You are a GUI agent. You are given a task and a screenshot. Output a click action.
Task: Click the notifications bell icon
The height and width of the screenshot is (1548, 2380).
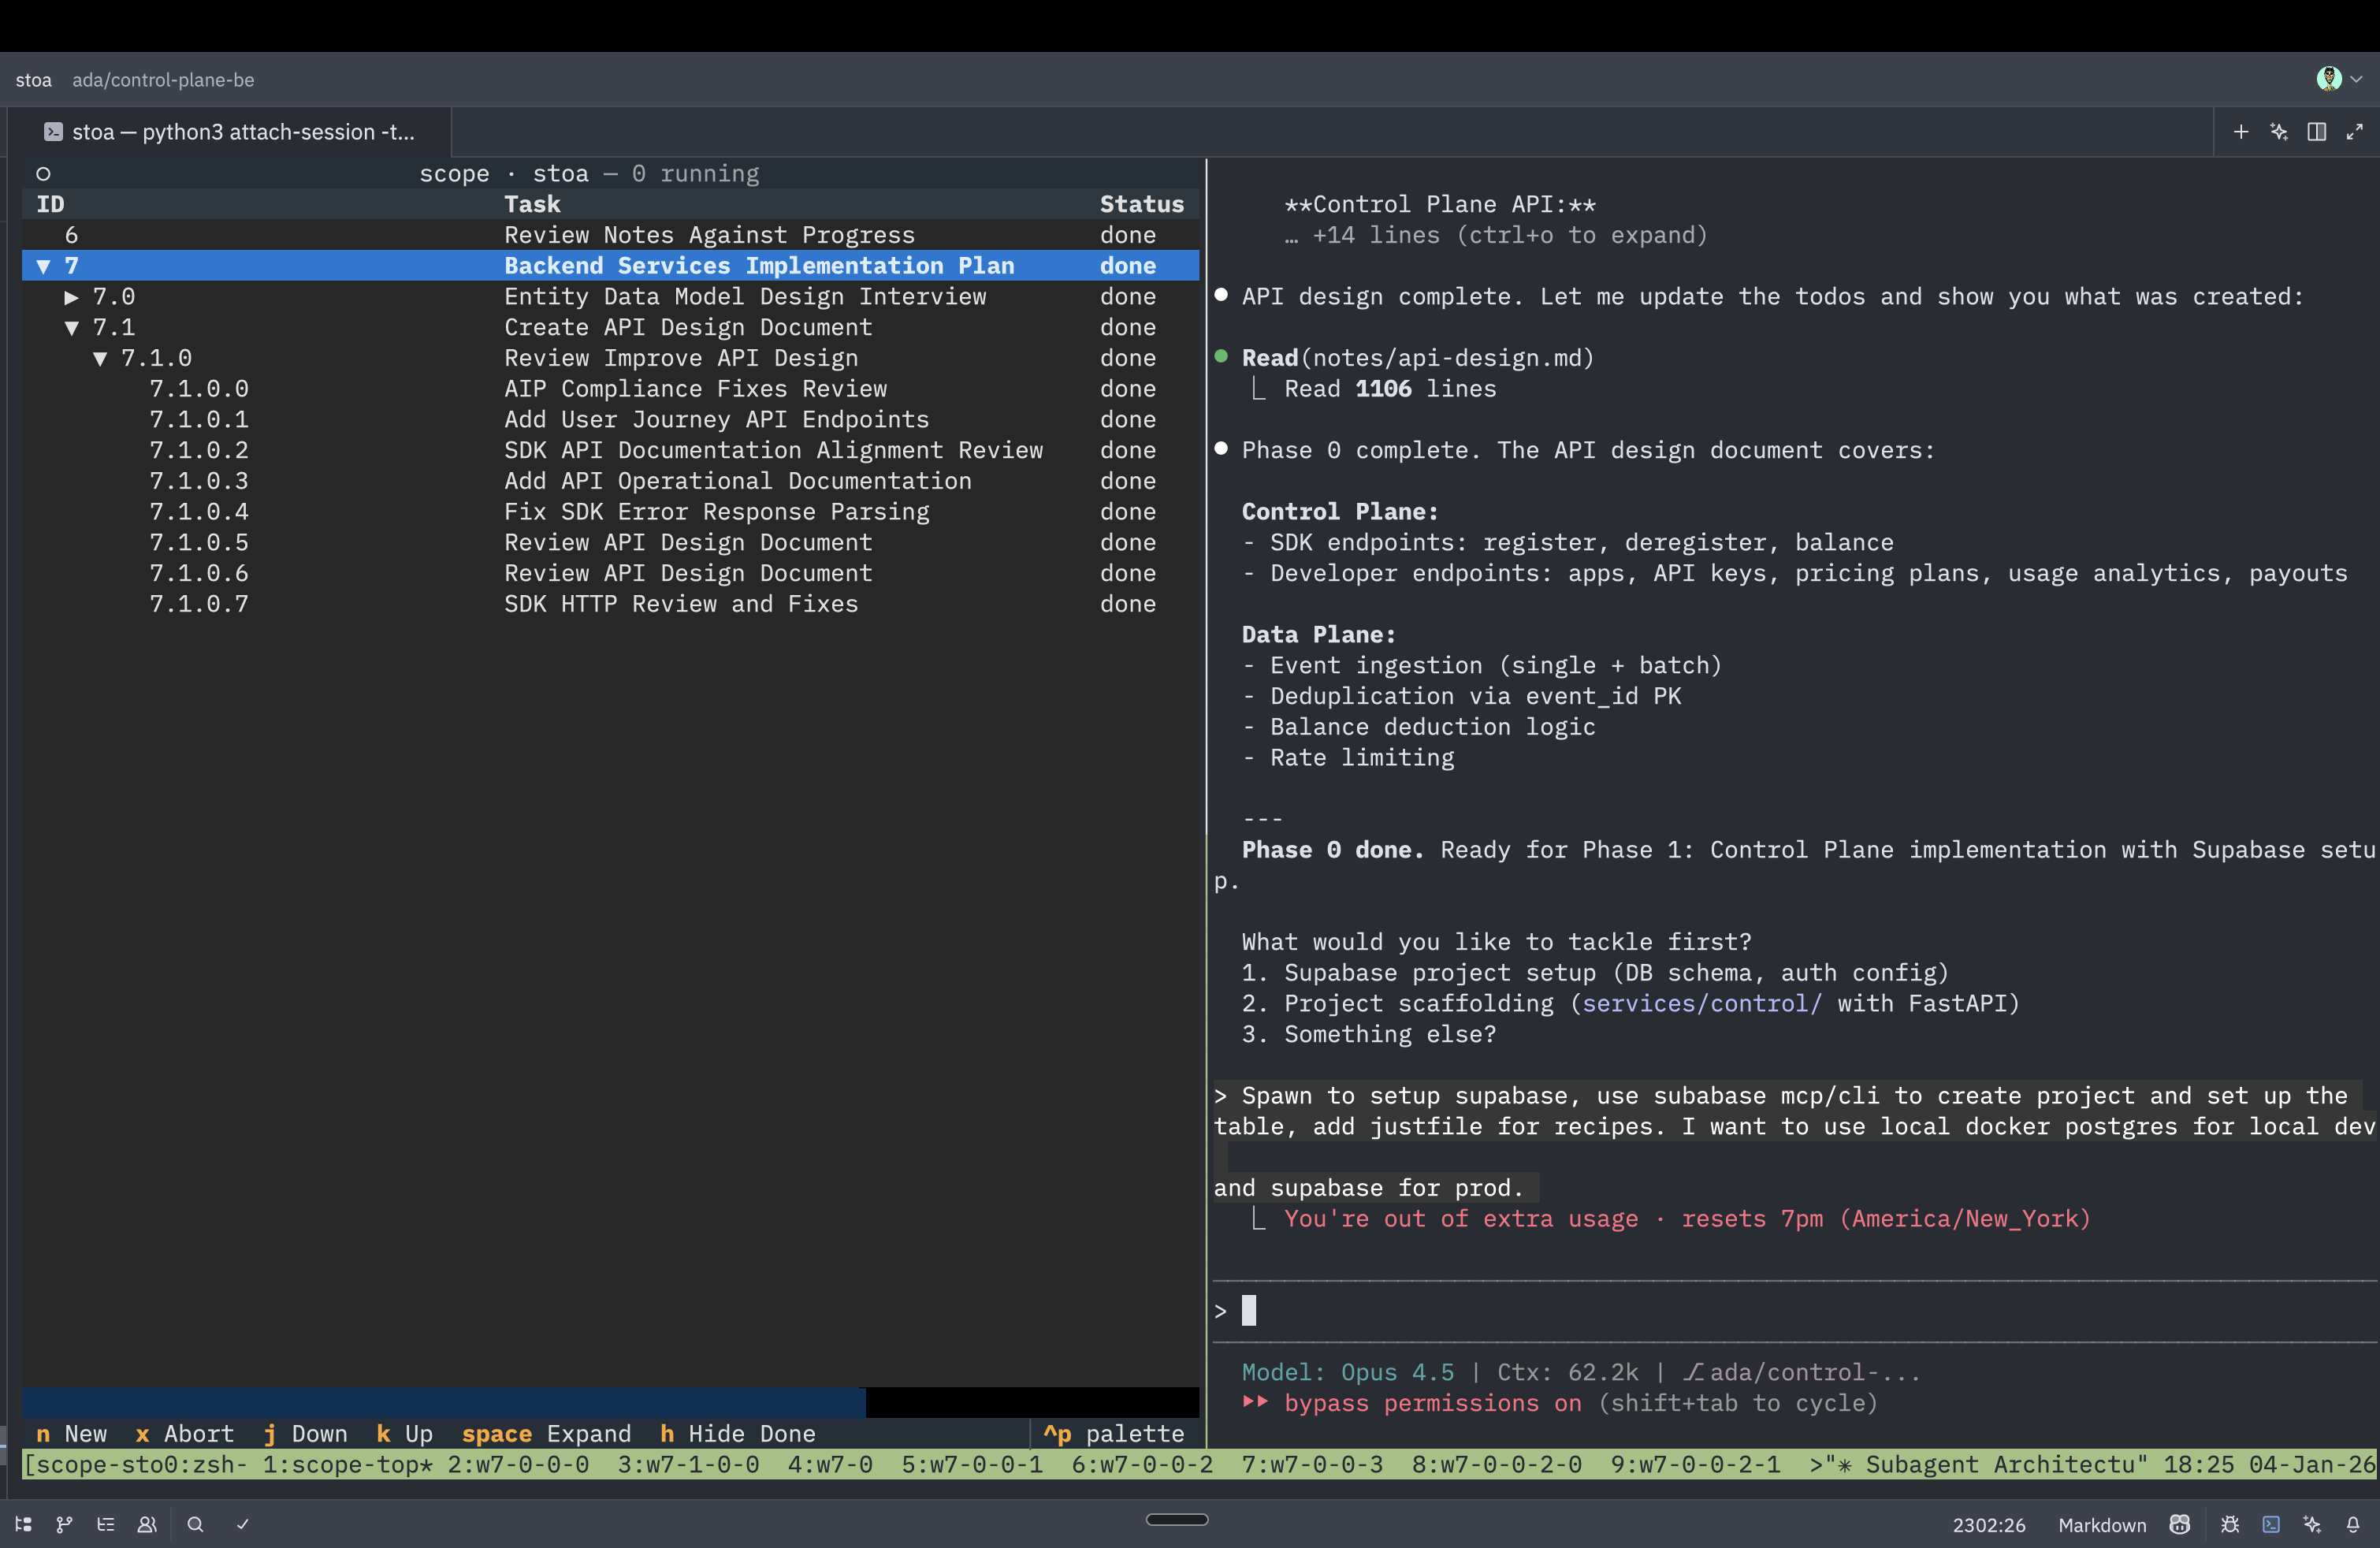click(2353, 1524)
